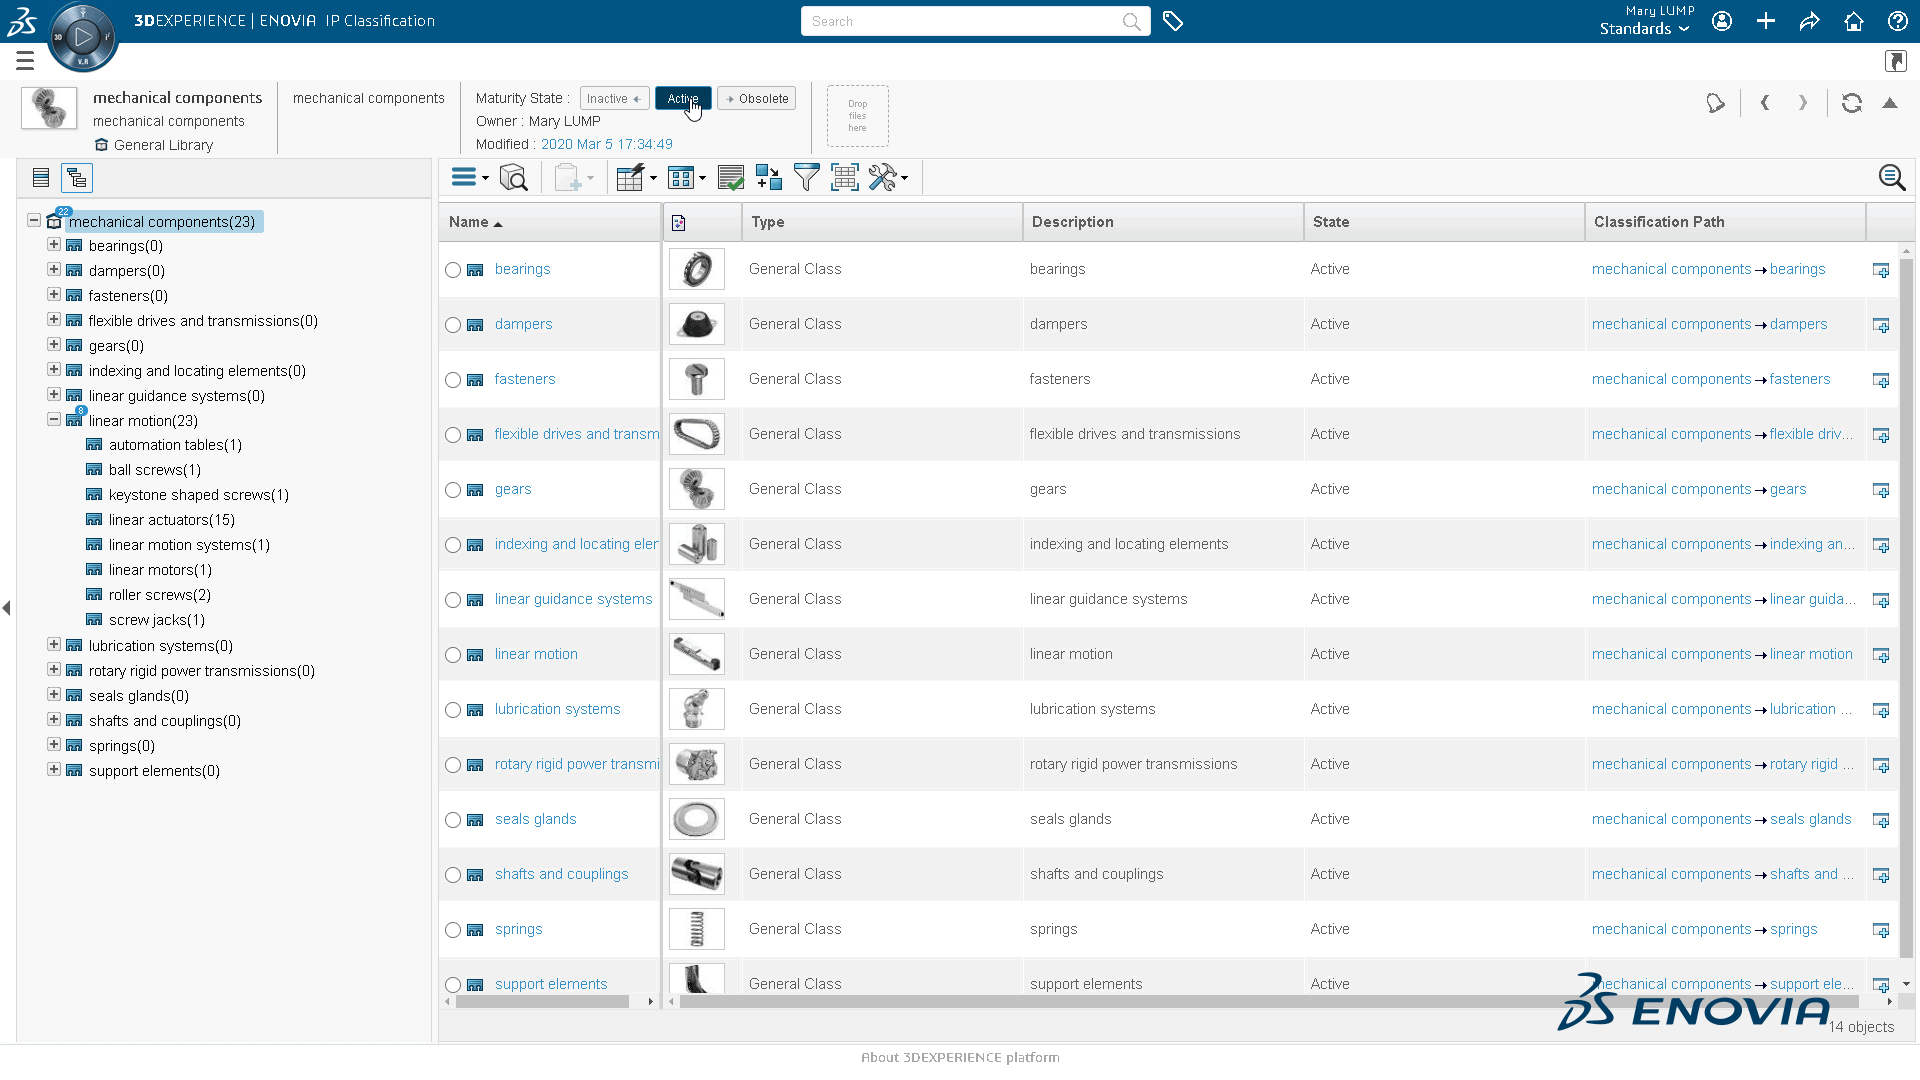Expand the flexible drives and transmissions node

[x=54, y=320]
